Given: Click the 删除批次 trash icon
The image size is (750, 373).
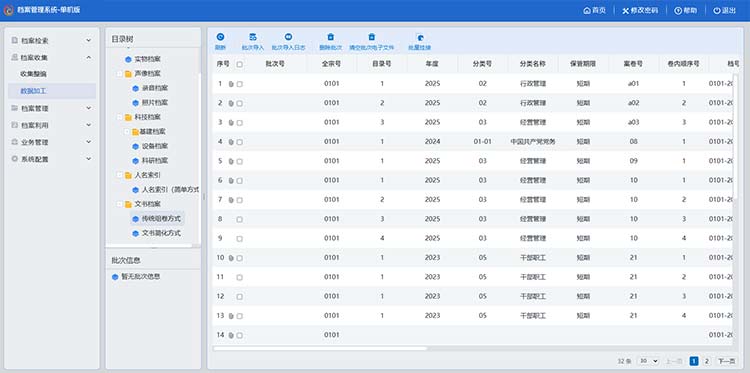Looking at the screenshot, I should point(331,37).
